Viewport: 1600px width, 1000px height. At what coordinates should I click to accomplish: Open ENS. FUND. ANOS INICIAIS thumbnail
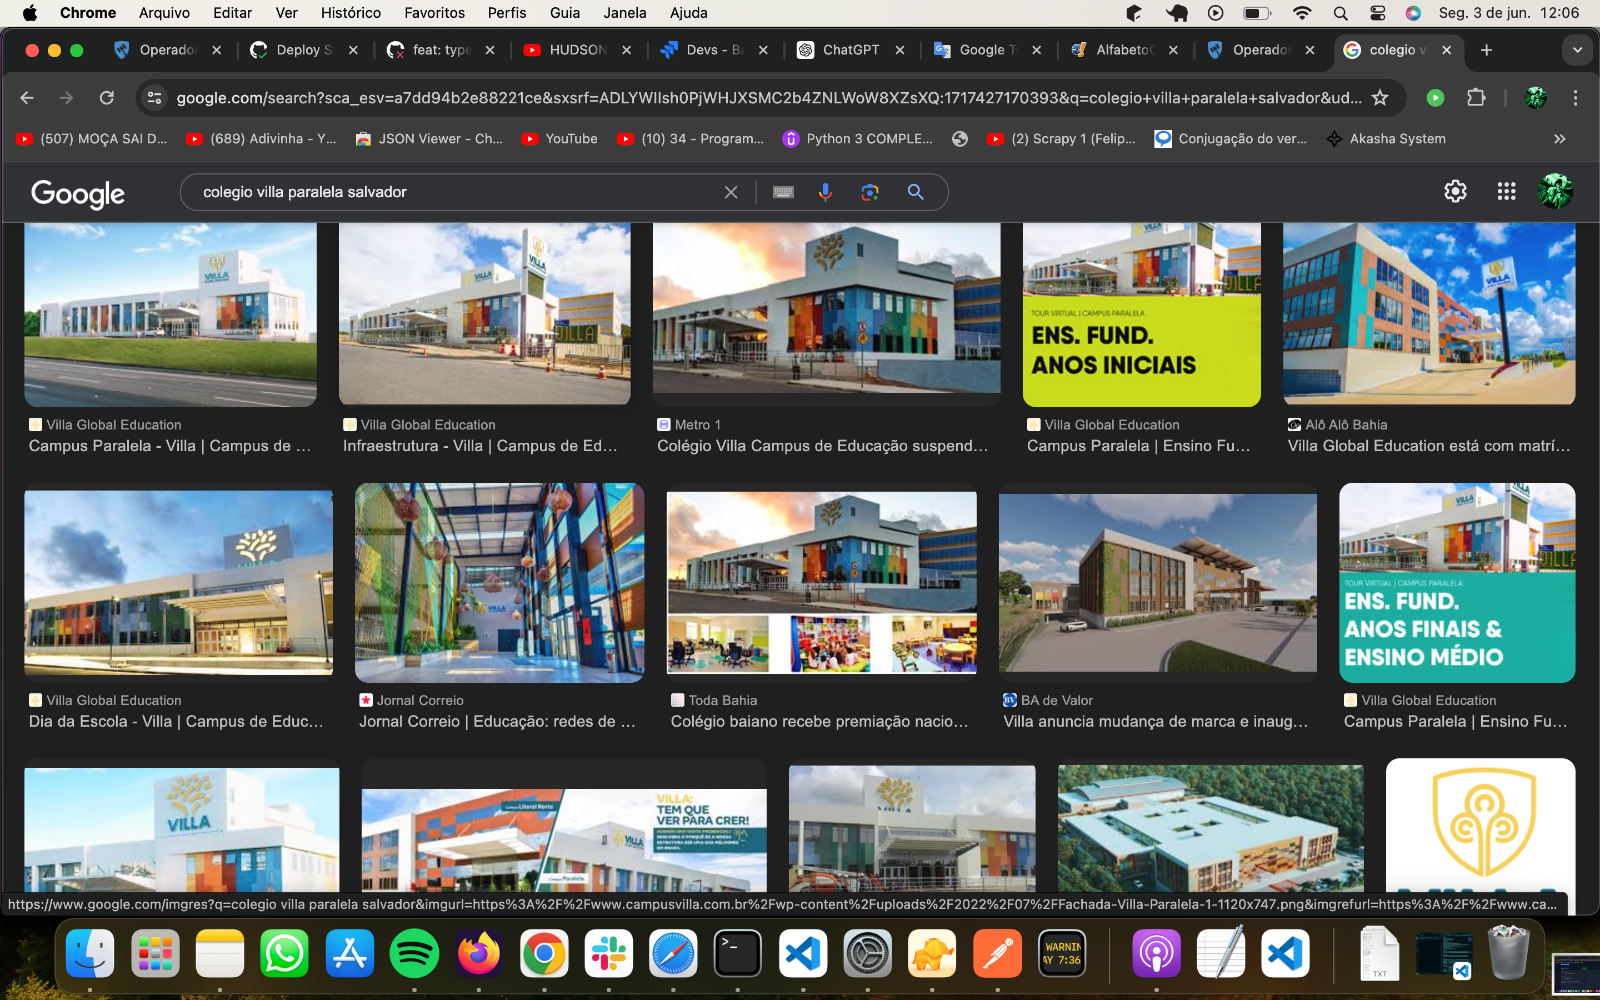(1141, 314)
